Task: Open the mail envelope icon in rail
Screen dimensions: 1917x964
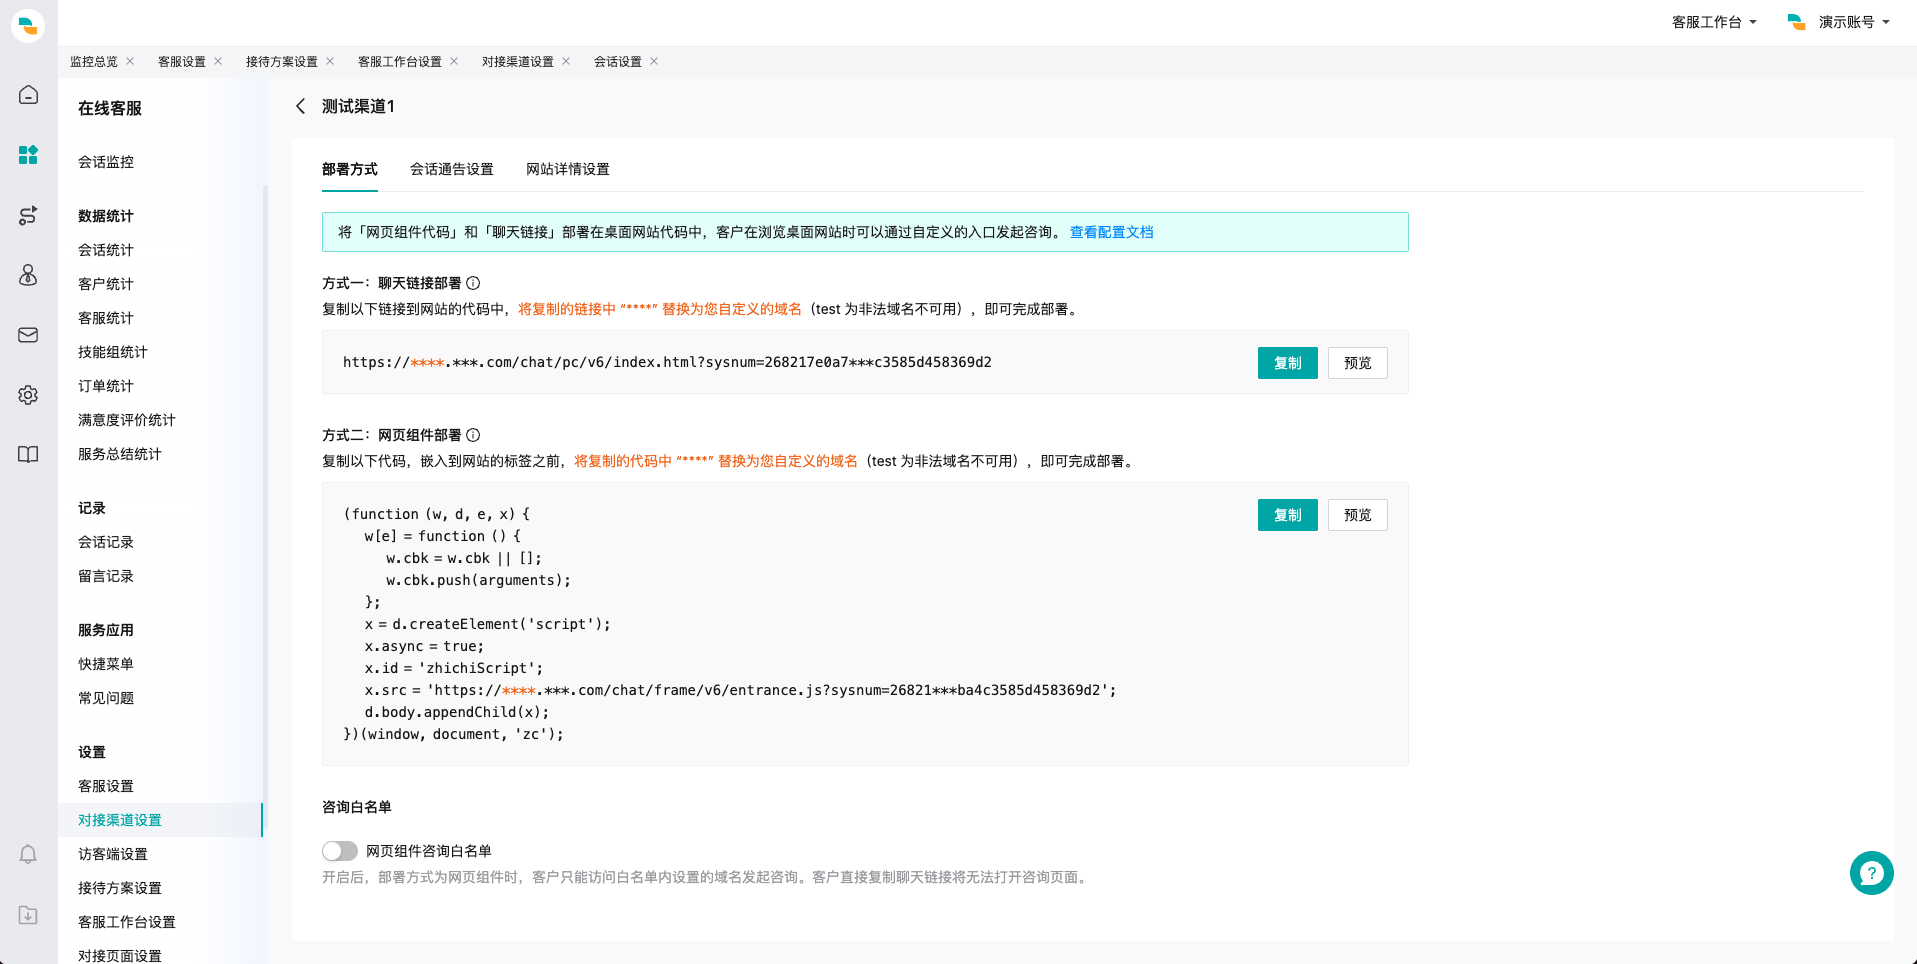Action: pos(28,335)
